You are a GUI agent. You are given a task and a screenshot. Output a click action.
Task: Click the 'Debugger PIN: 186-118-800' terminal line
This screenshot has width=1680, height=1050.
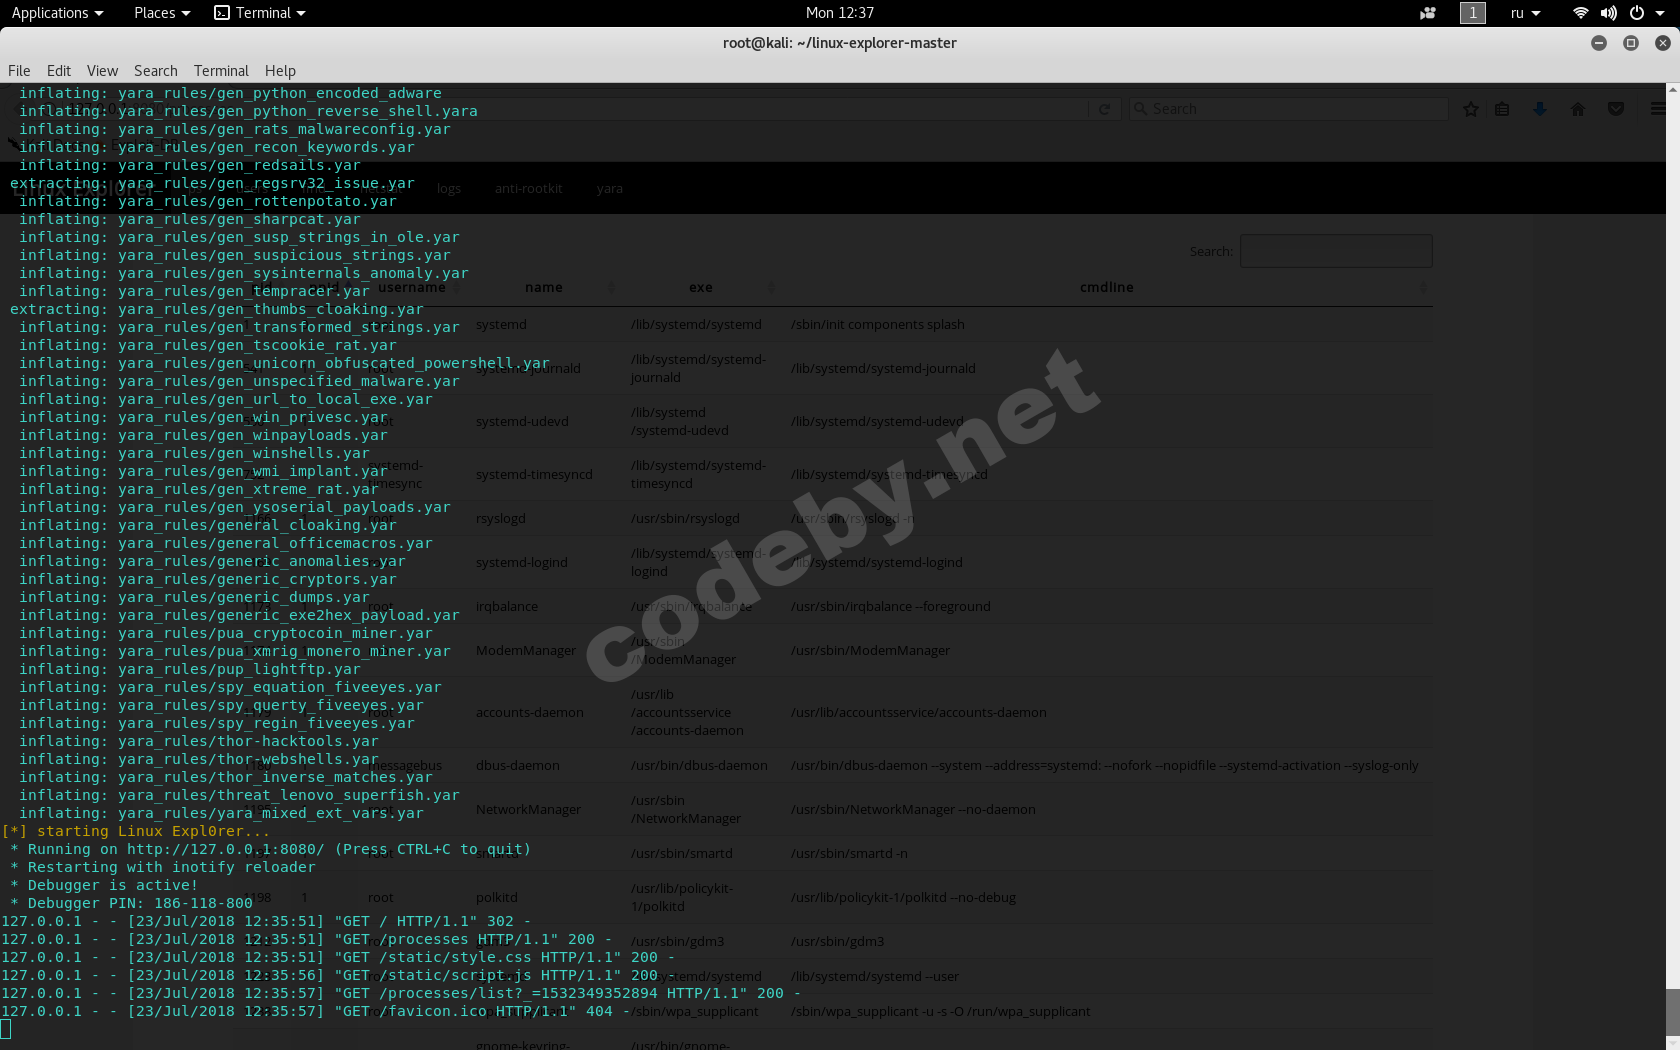click(131, 904)
